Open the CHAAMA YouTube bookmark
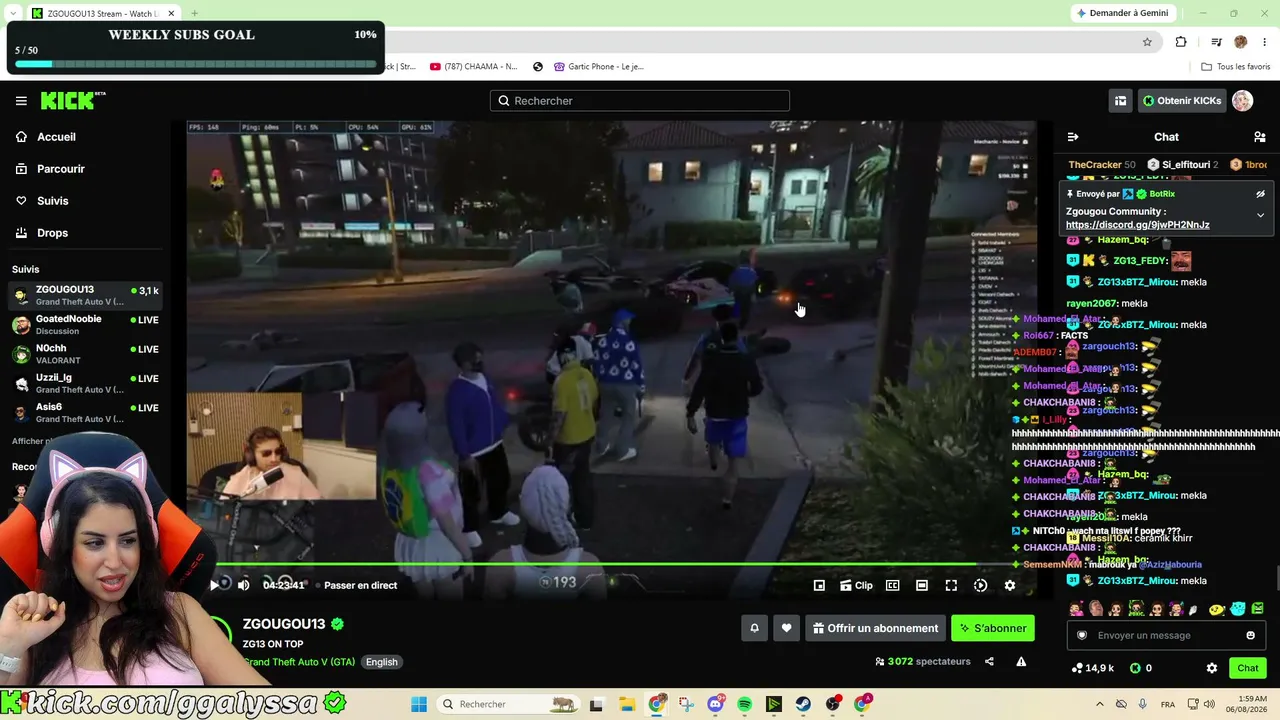This screenshot has height=720, width=1280. click(x=473, y=67)
